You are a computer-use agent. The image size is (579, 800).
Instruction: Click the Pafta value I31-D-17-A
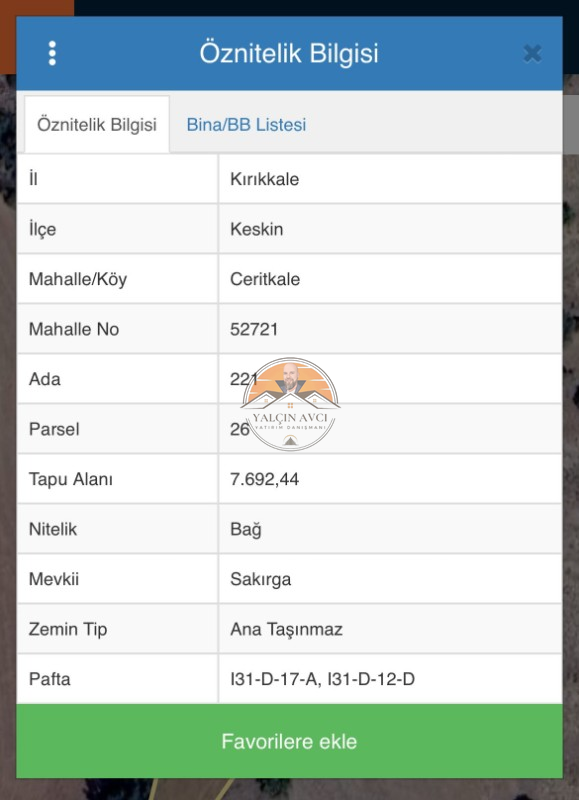[274, 679]
